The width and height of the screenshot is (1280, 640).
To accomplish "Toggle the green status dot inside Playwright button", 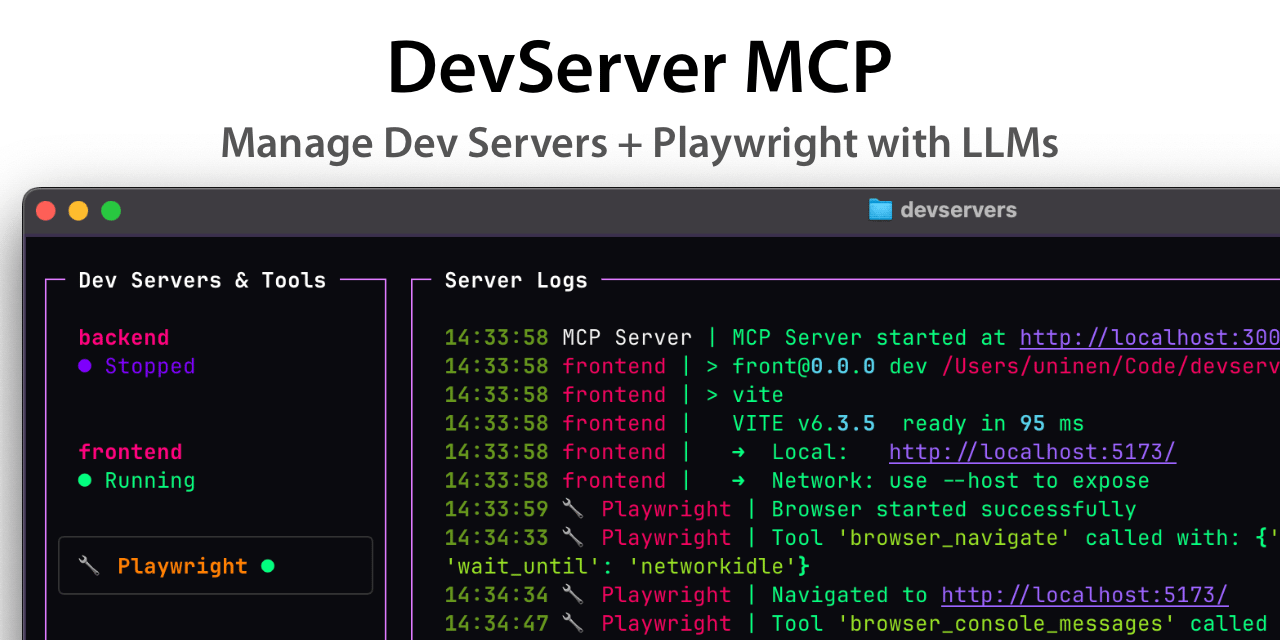I will click(267, 565).
